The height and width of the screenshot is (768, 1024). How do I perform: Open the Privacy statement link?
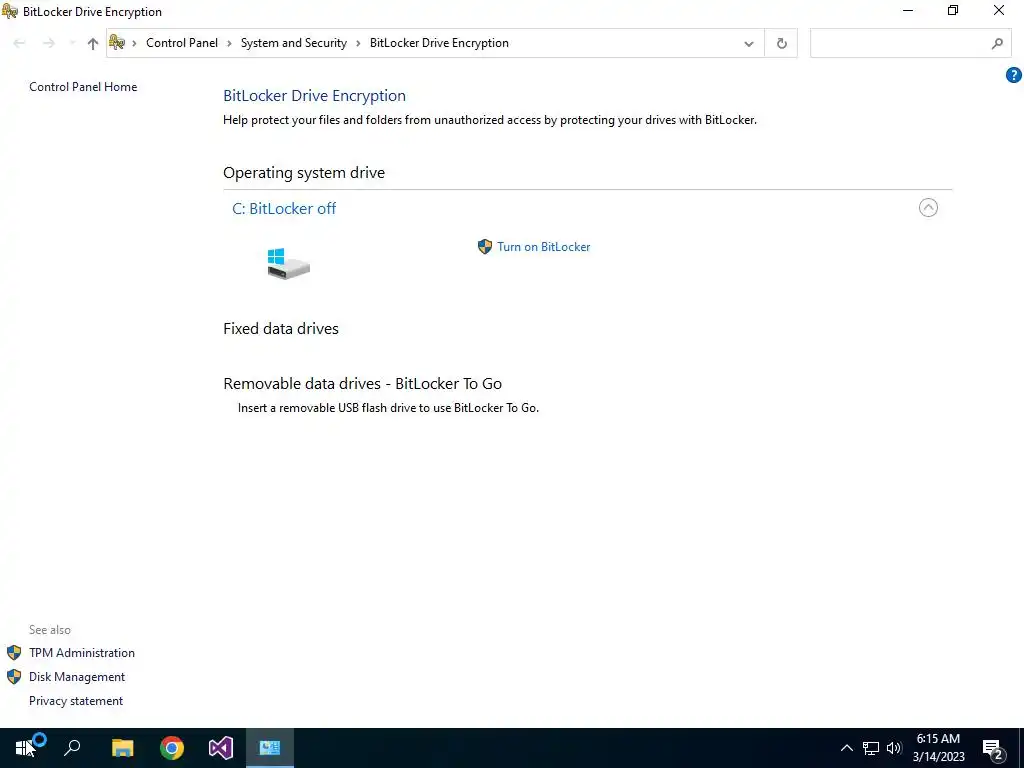(x=76, y=701)
